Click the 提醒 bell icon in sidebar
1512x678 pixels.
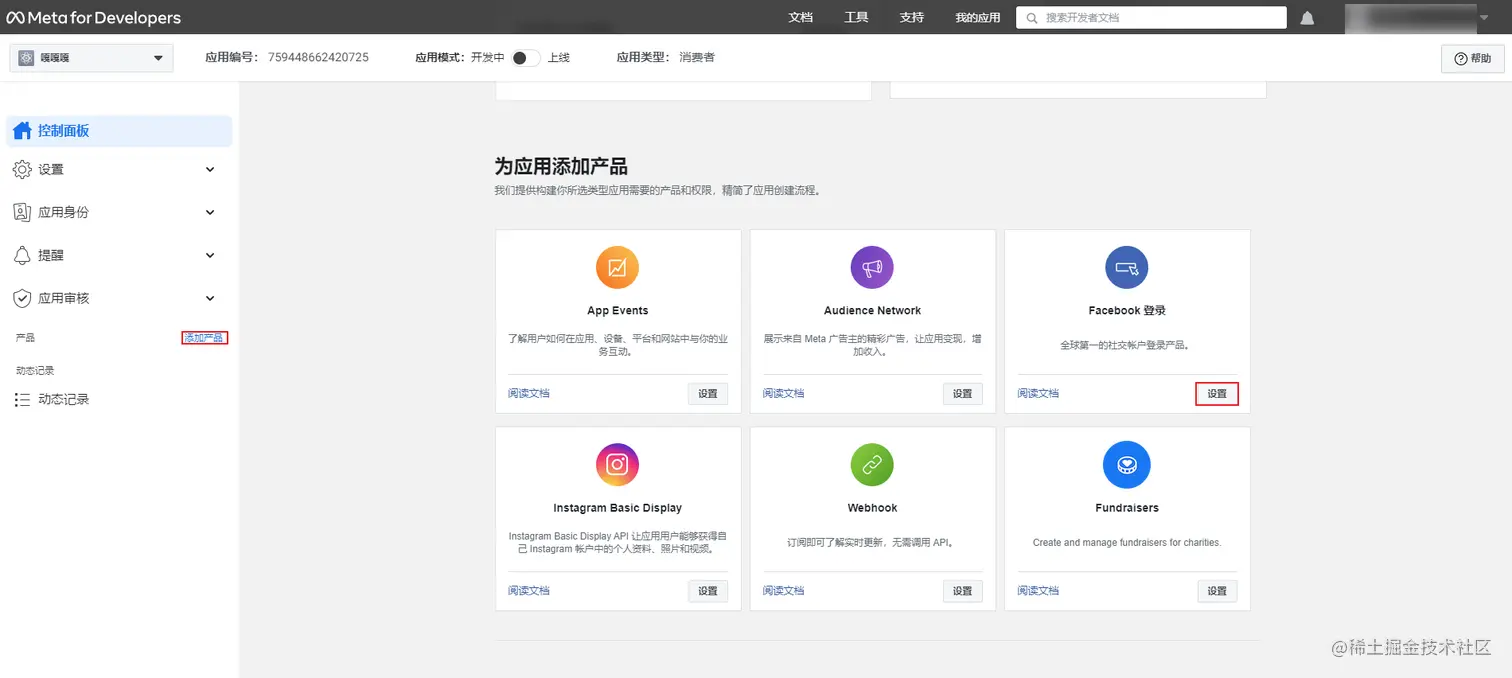(x=22, y=255)
